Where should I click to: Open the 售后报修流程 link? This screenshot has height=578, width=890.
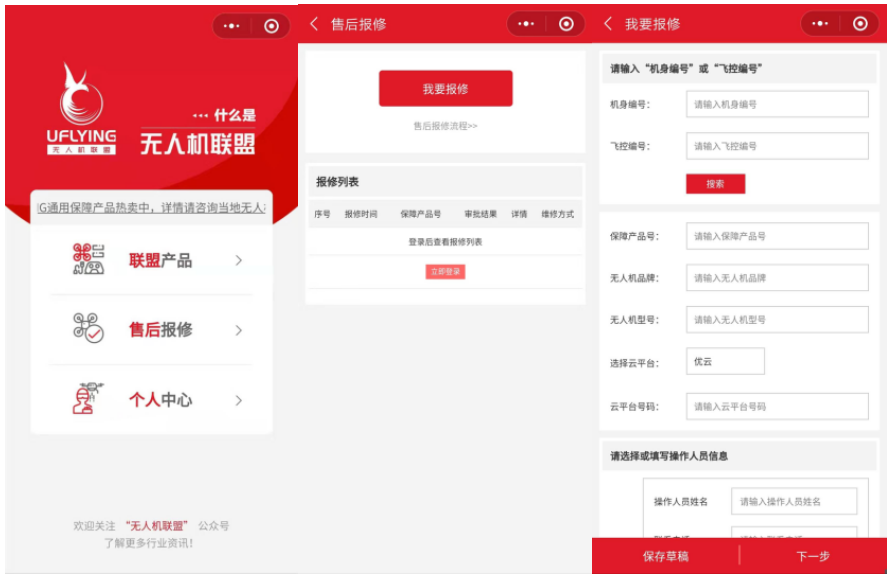click(x=443, y=123)
